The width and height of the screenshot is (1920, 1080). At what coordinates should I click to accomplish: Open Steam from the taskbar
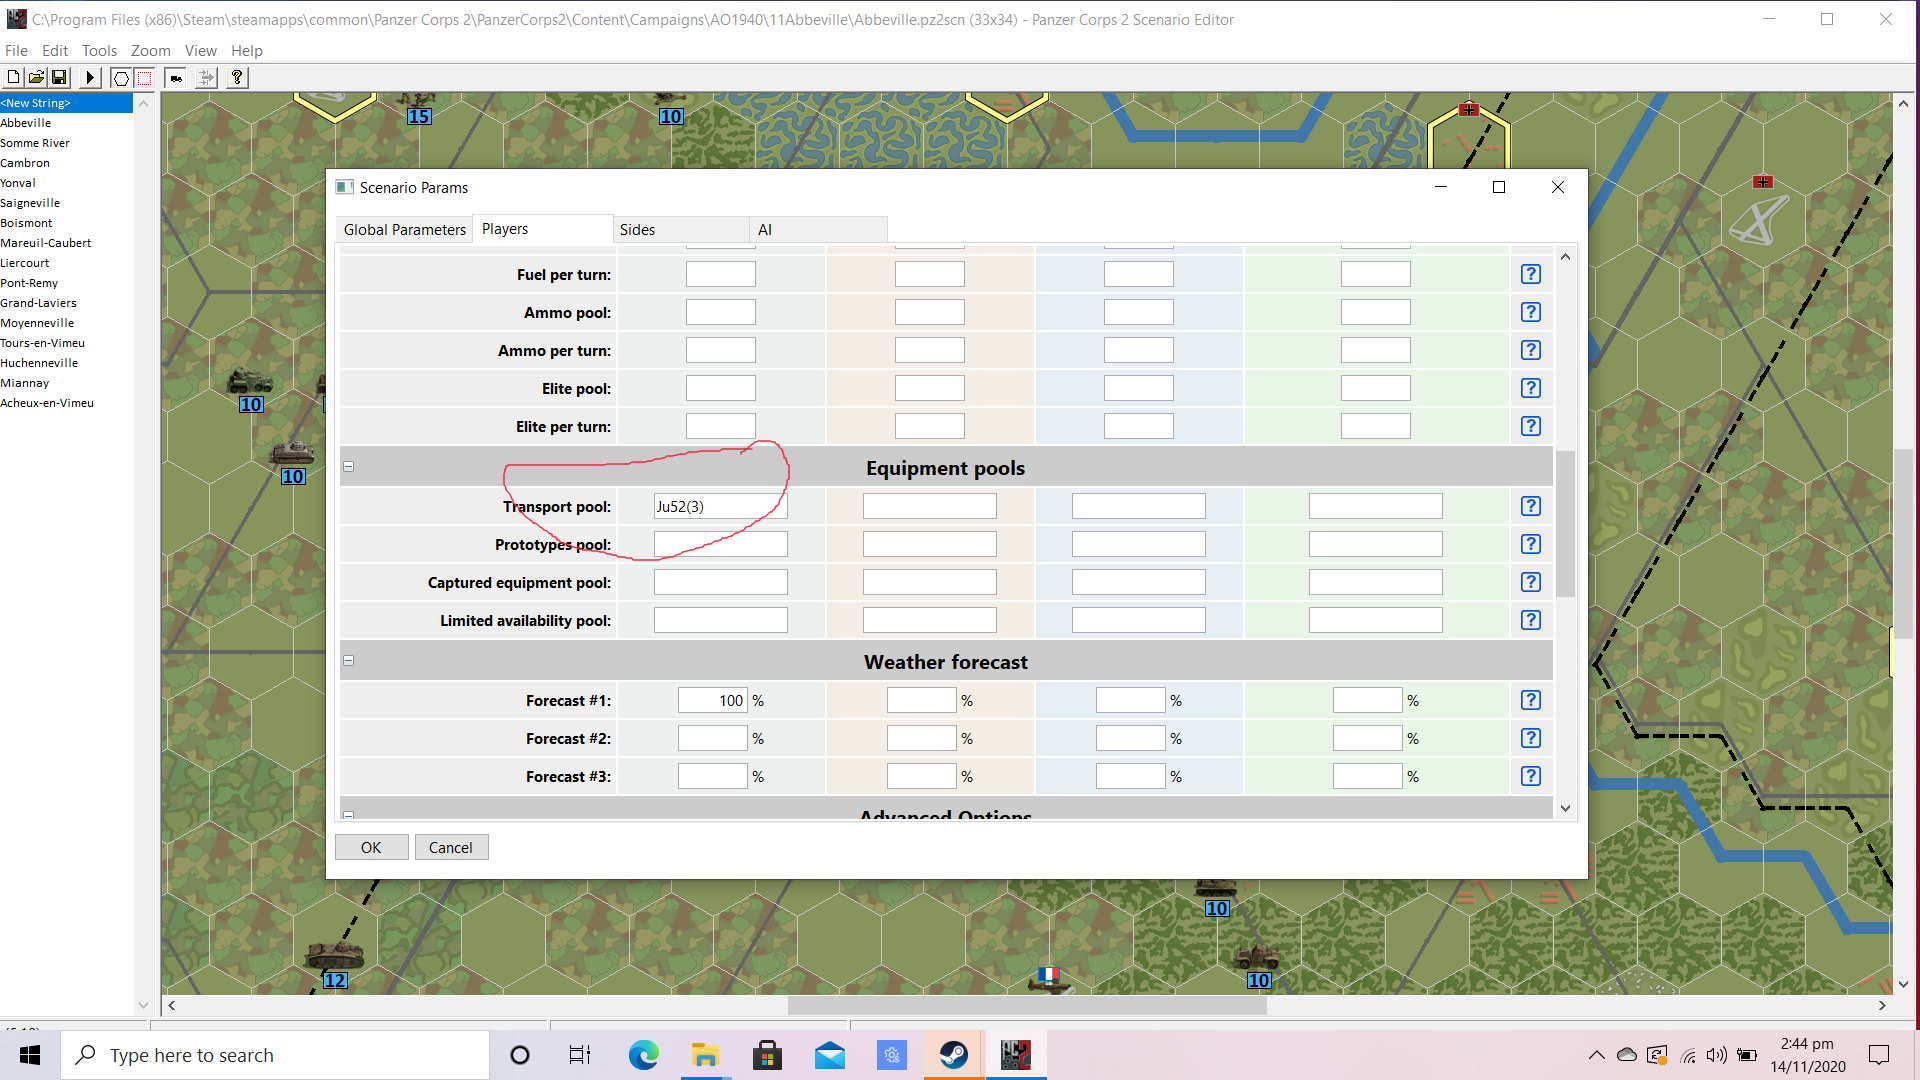point(953,1055)
